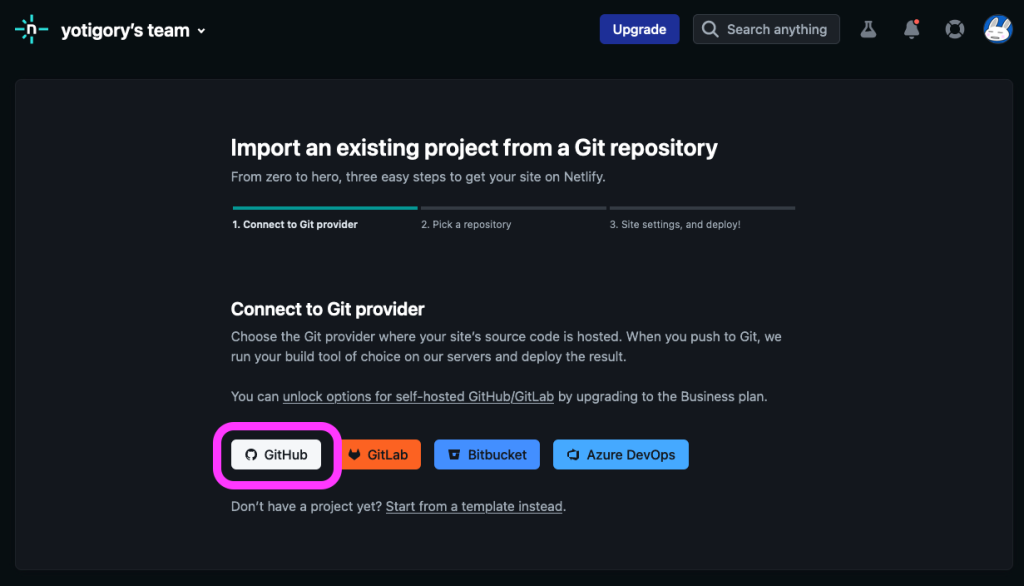This screenshot has height=586, width=1024.
Task: Select step 2 Pick a repository
Action: (x=466, y=224)
